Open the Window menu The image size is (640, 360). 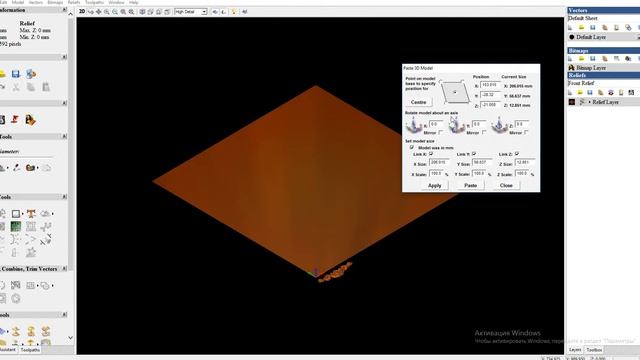[116, 2]
